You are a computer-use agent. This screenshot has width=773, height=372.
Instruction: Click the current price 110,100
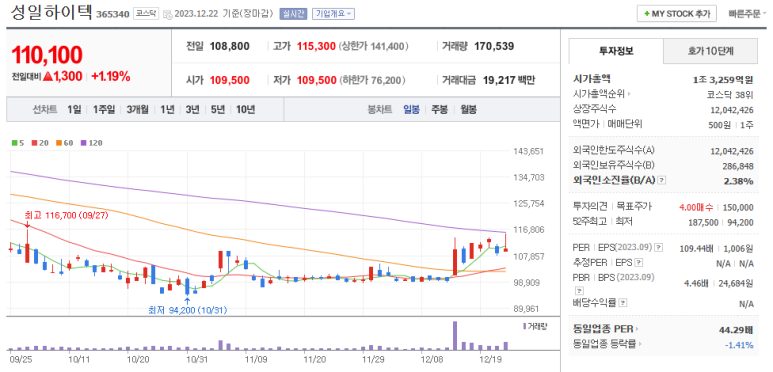tap(46, 55)
